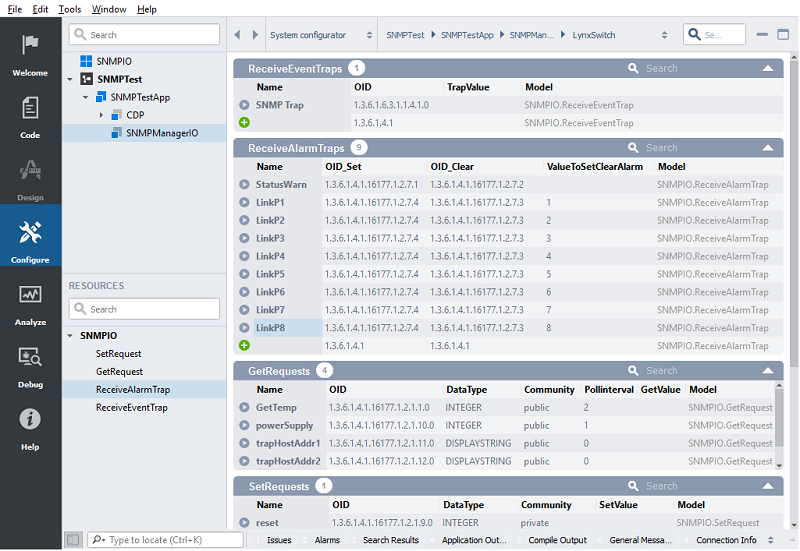Collapse the GetRequests section

[x=767, y=371]
